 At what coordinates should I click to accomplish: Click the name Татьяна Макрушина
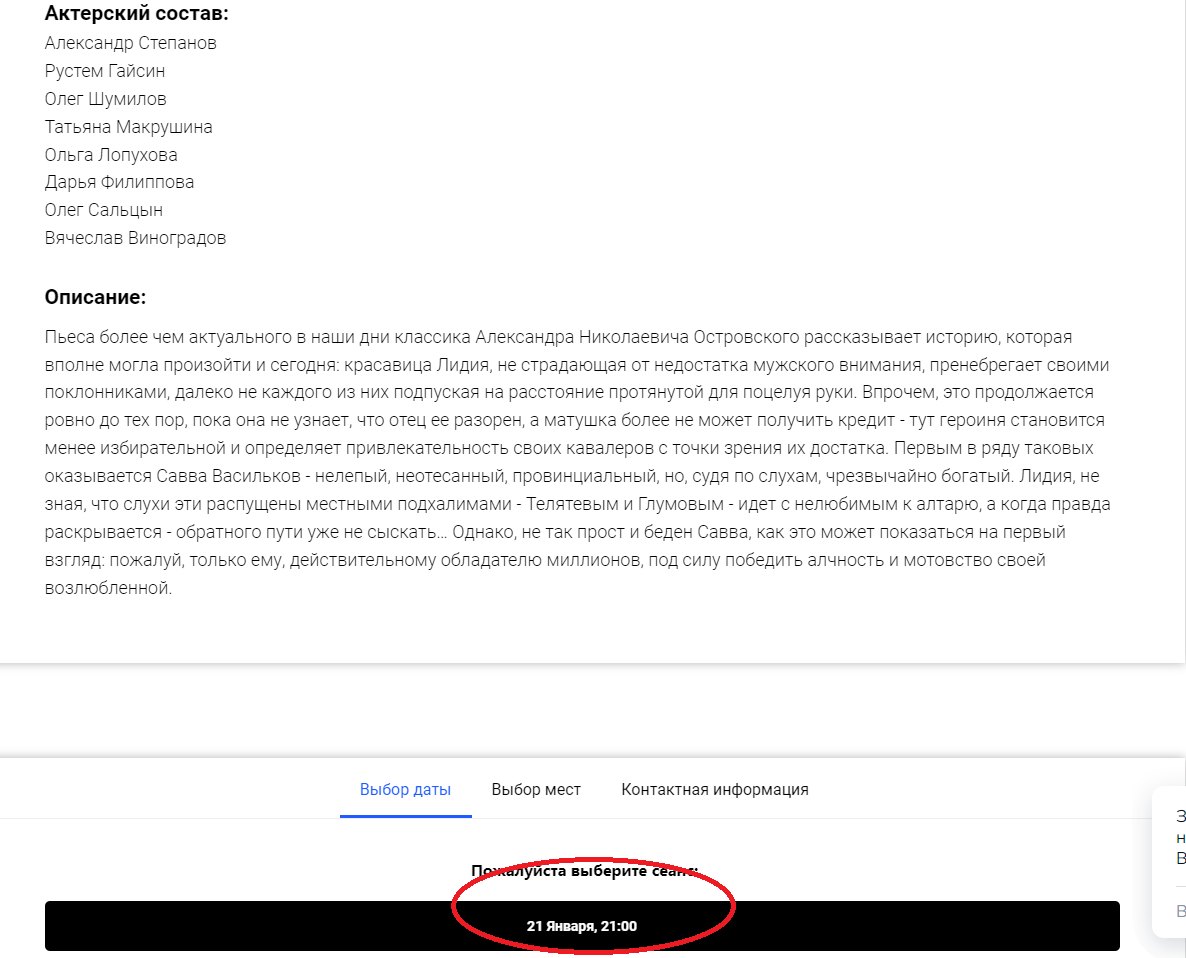(x=128, y=127)
